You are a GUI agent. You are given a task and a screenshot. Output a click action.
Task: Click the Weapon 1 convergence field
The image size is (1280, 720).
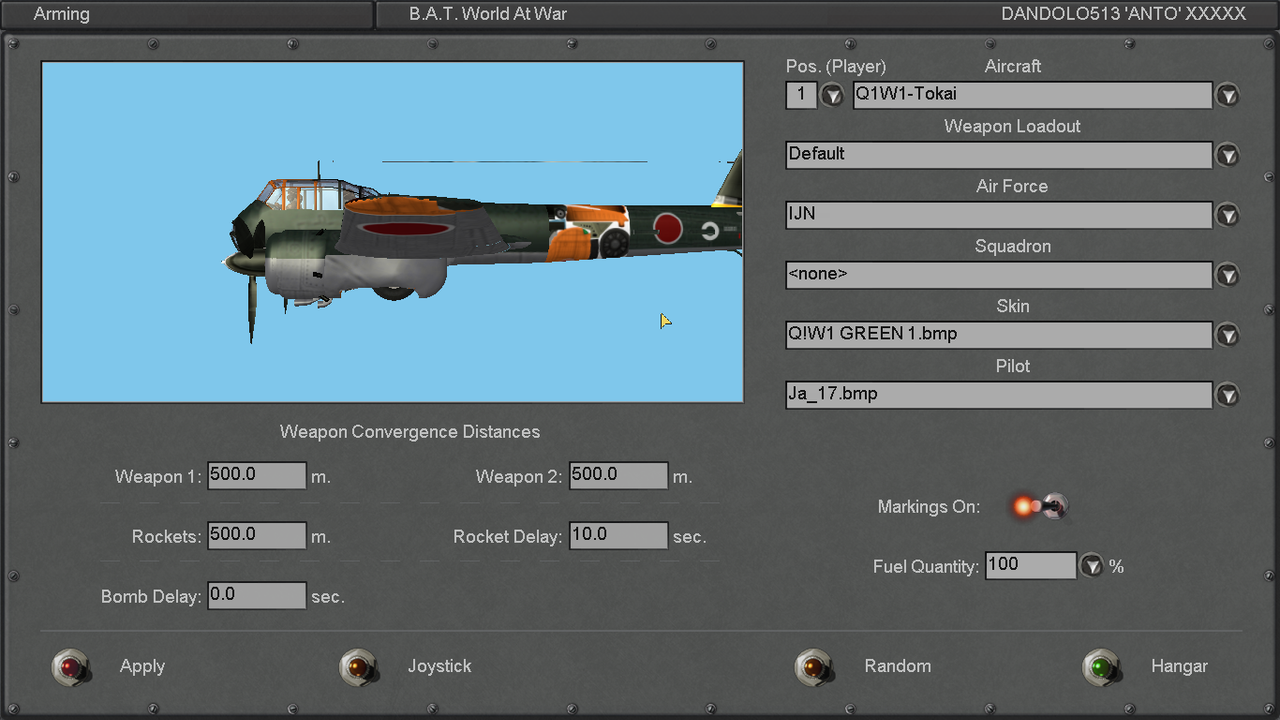pos(257,475)
